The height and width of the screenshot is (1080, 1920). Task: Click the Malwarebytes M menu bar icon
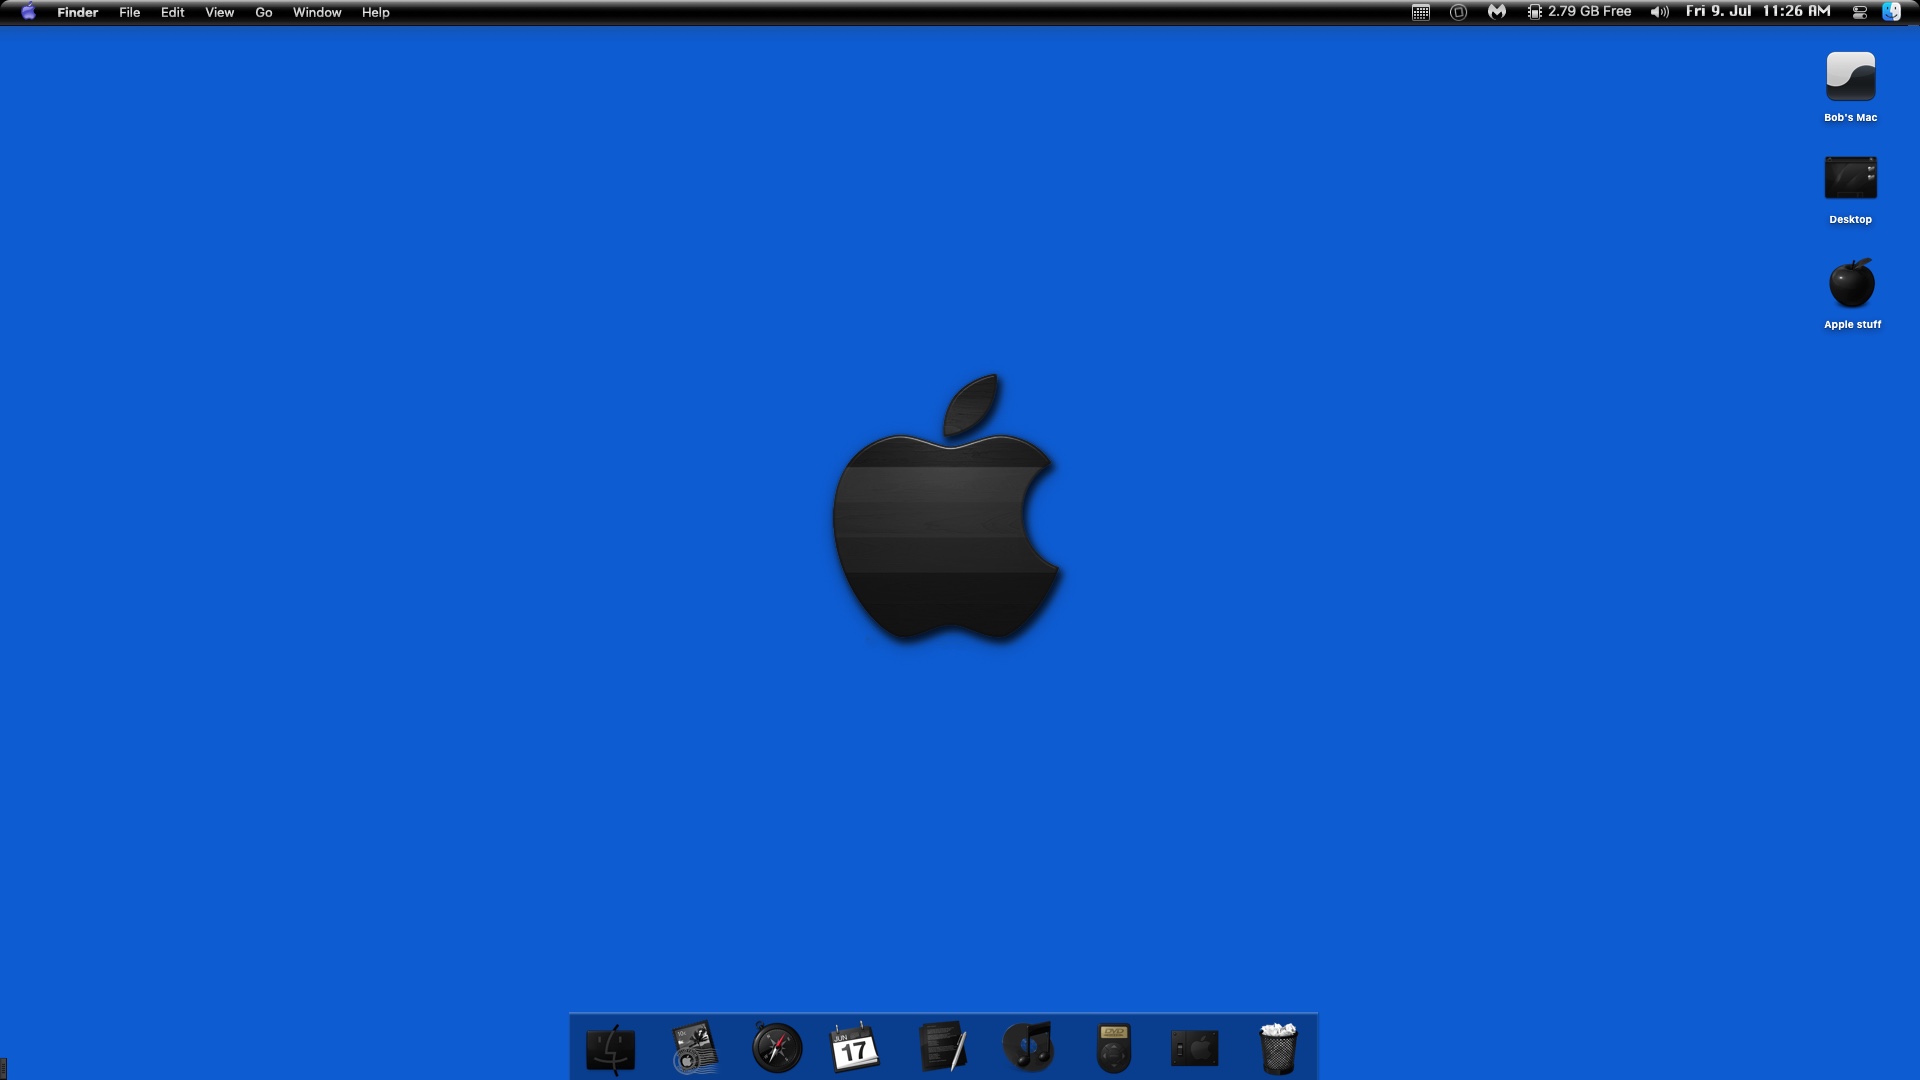coord(1496,12)
